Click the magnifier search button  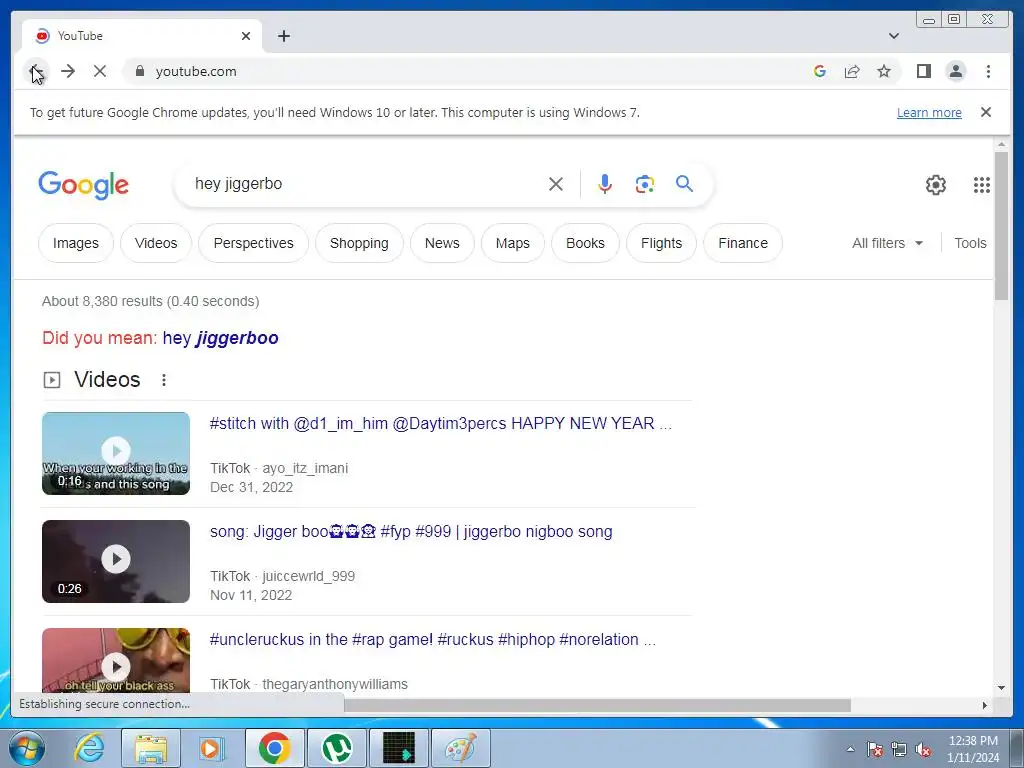pyautogui.click(x=684, y=184)
